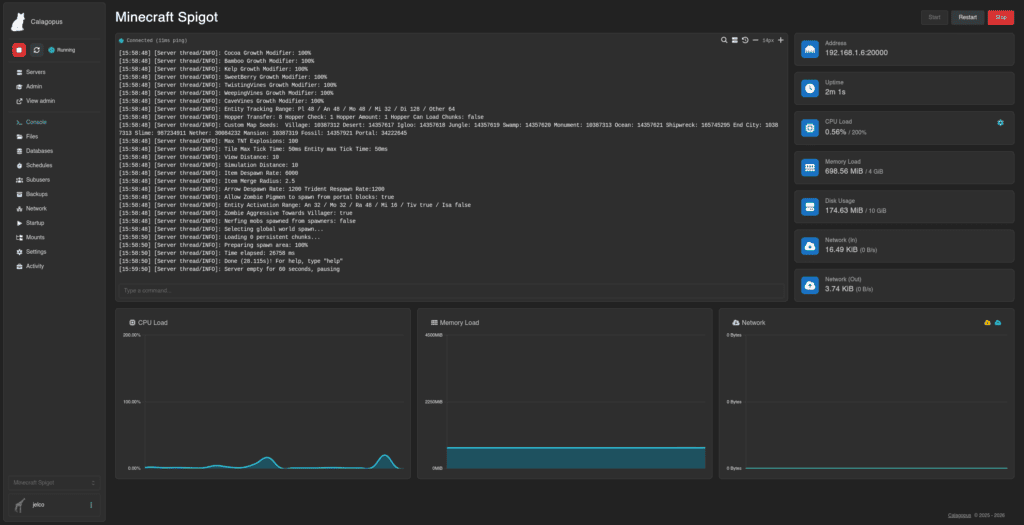Image resolution: width=1024 pixels, height=525 pixels.
Task: Click the Address card ethernet icon
Action: 810,50
